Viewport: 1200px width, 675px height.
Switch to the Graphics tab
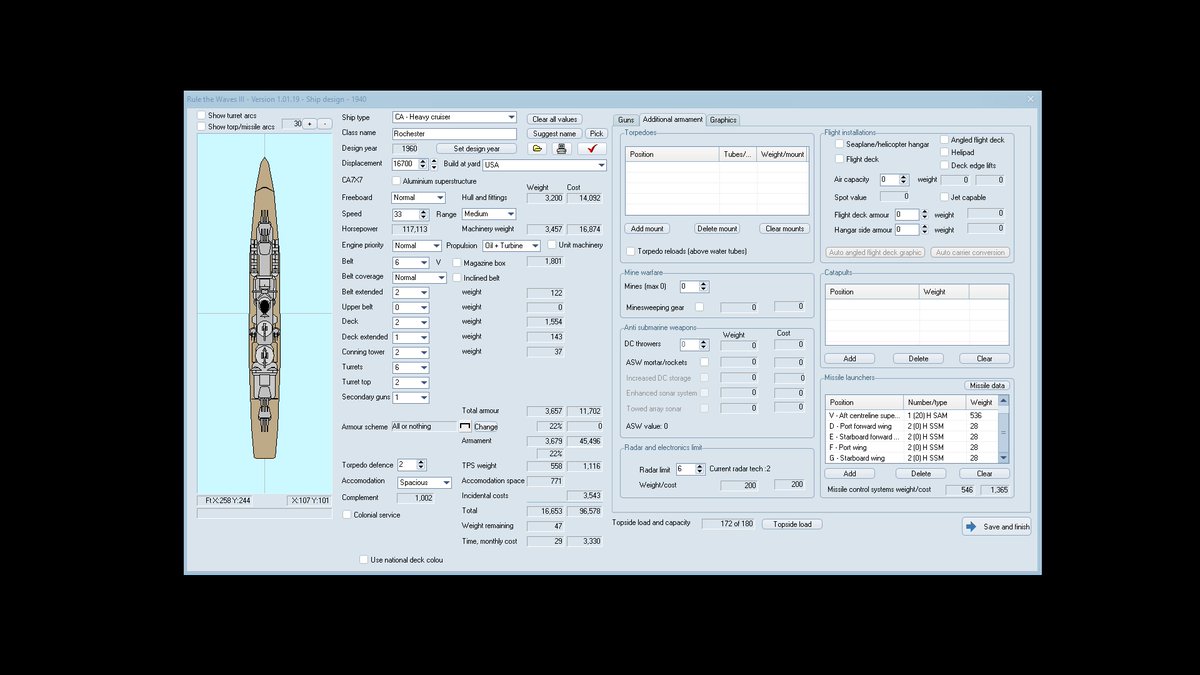coord(723,120)
